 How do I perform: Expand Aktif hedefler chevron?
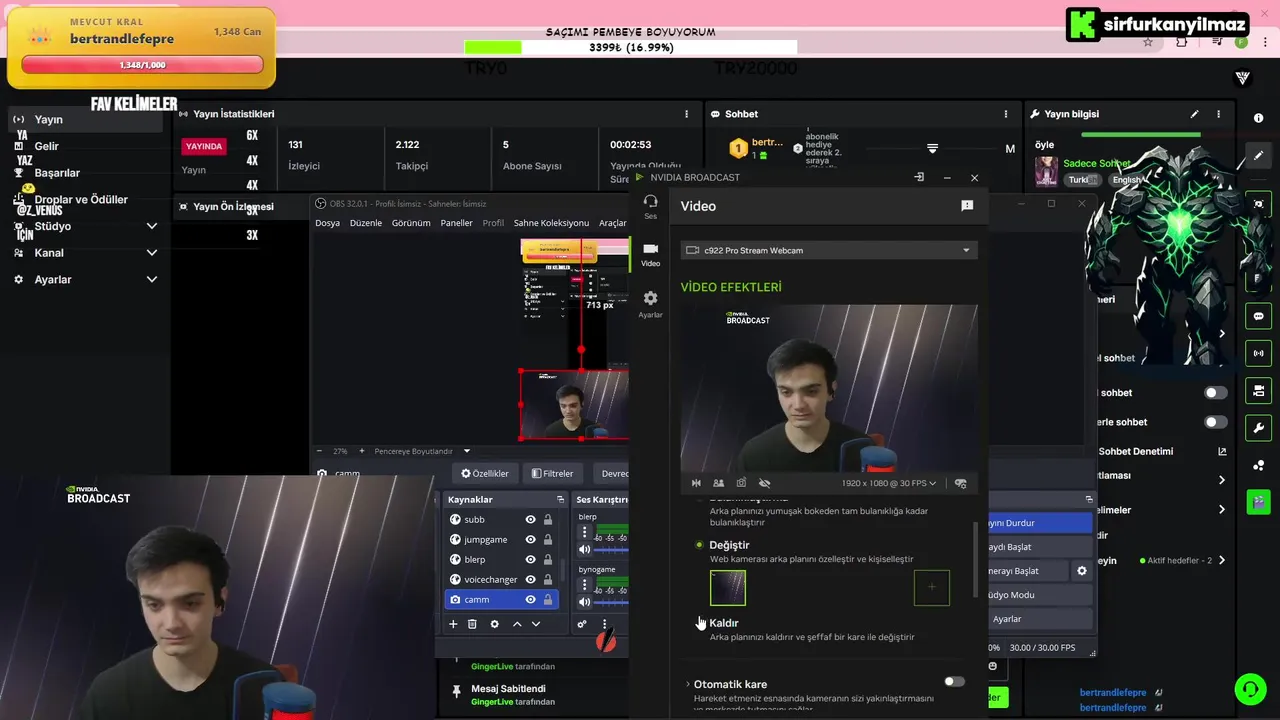tap(1222, 561)
